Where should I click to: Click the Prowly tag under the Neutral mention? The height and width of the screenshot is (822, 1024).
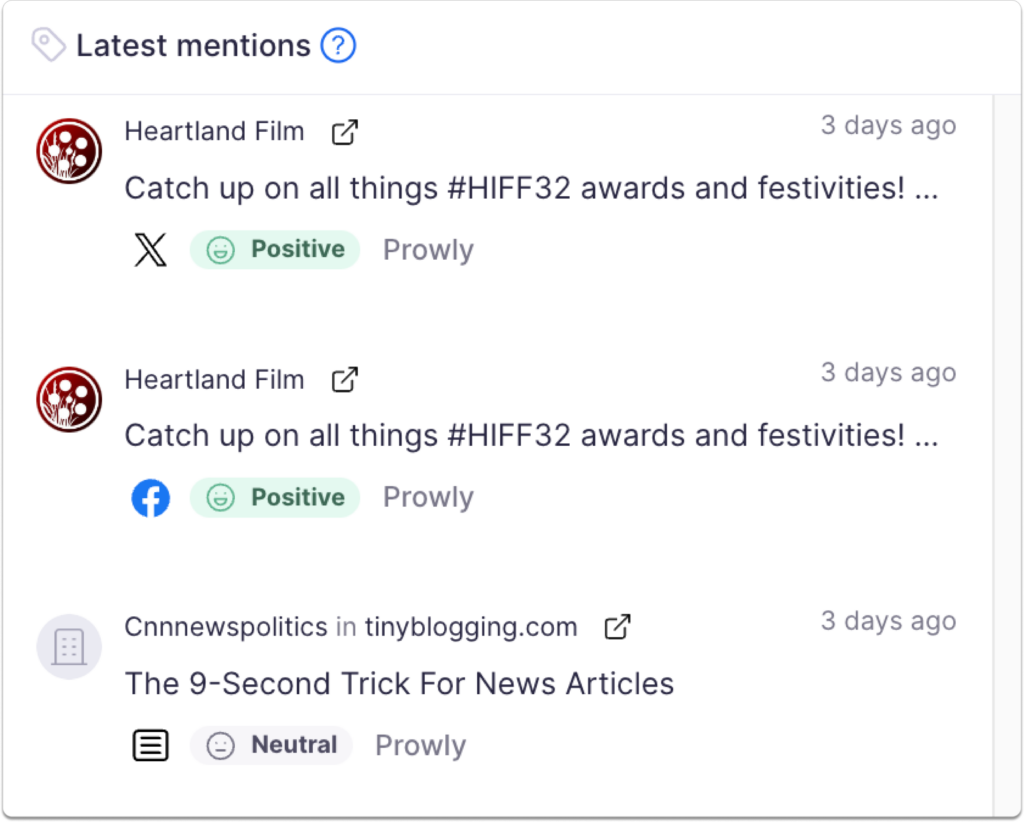point(420,746)
